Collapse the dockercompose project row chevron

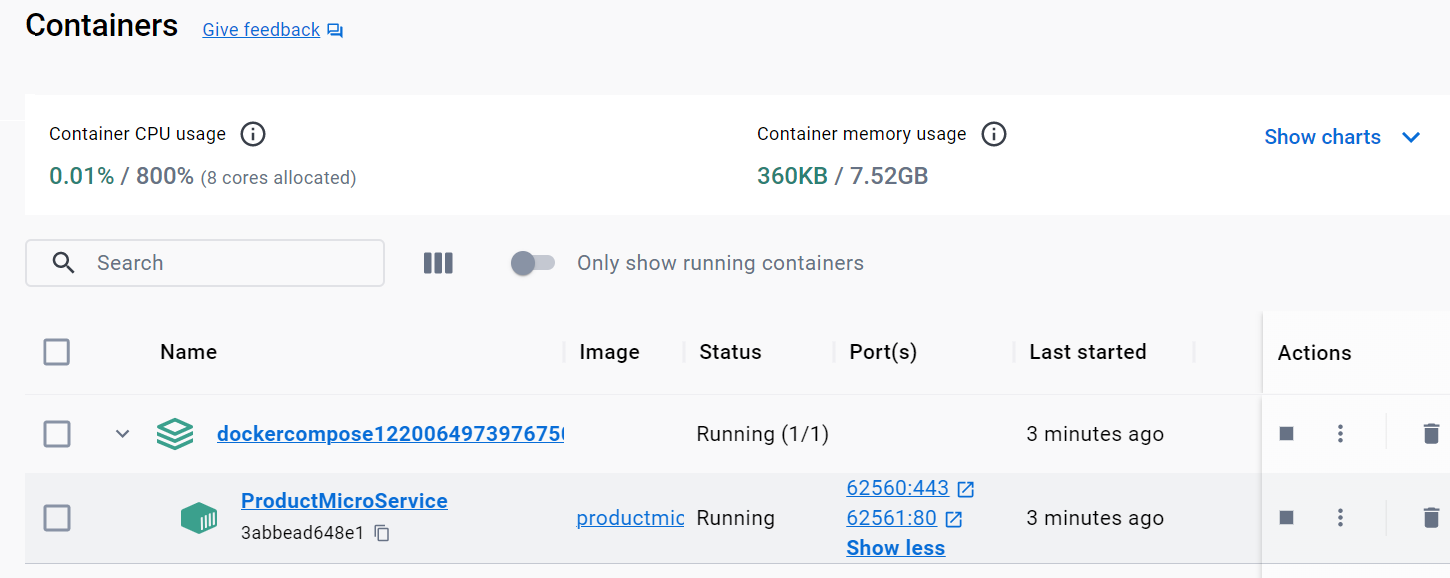(122, 434)
